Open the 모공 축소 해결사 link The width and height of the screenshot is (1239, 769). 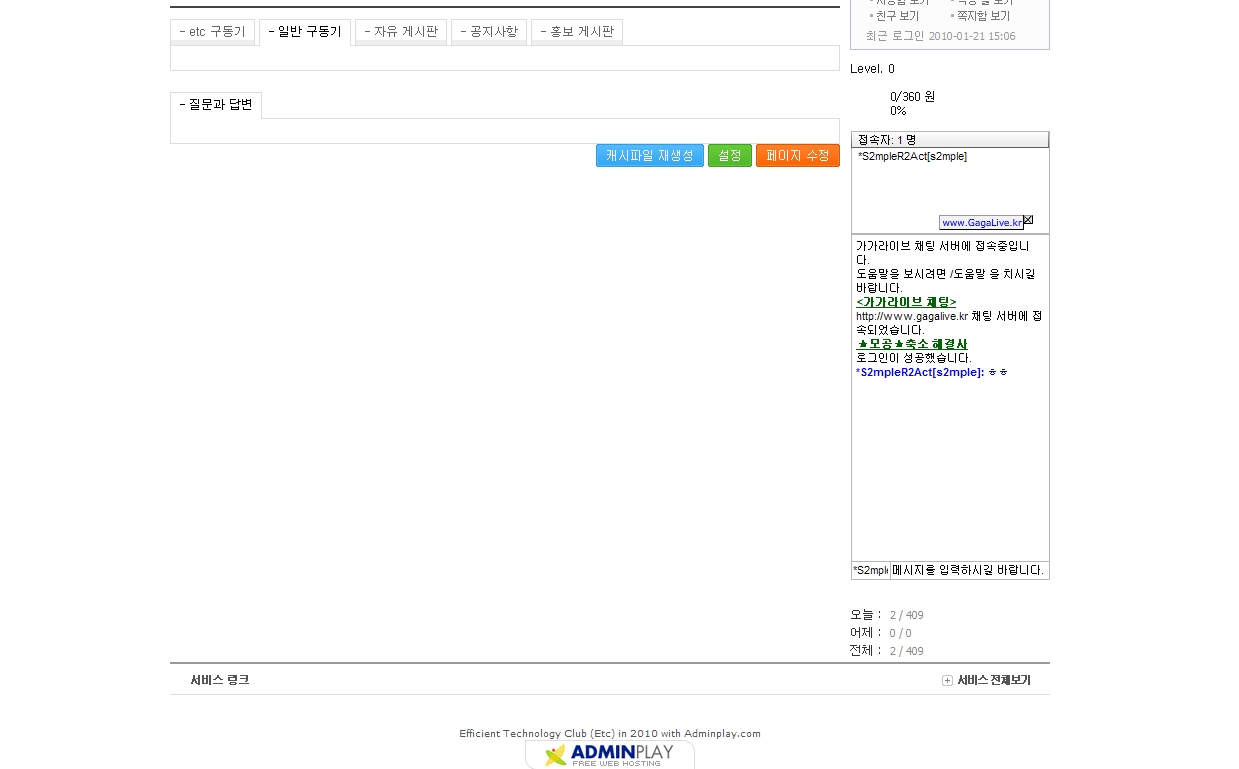point(912,344)
